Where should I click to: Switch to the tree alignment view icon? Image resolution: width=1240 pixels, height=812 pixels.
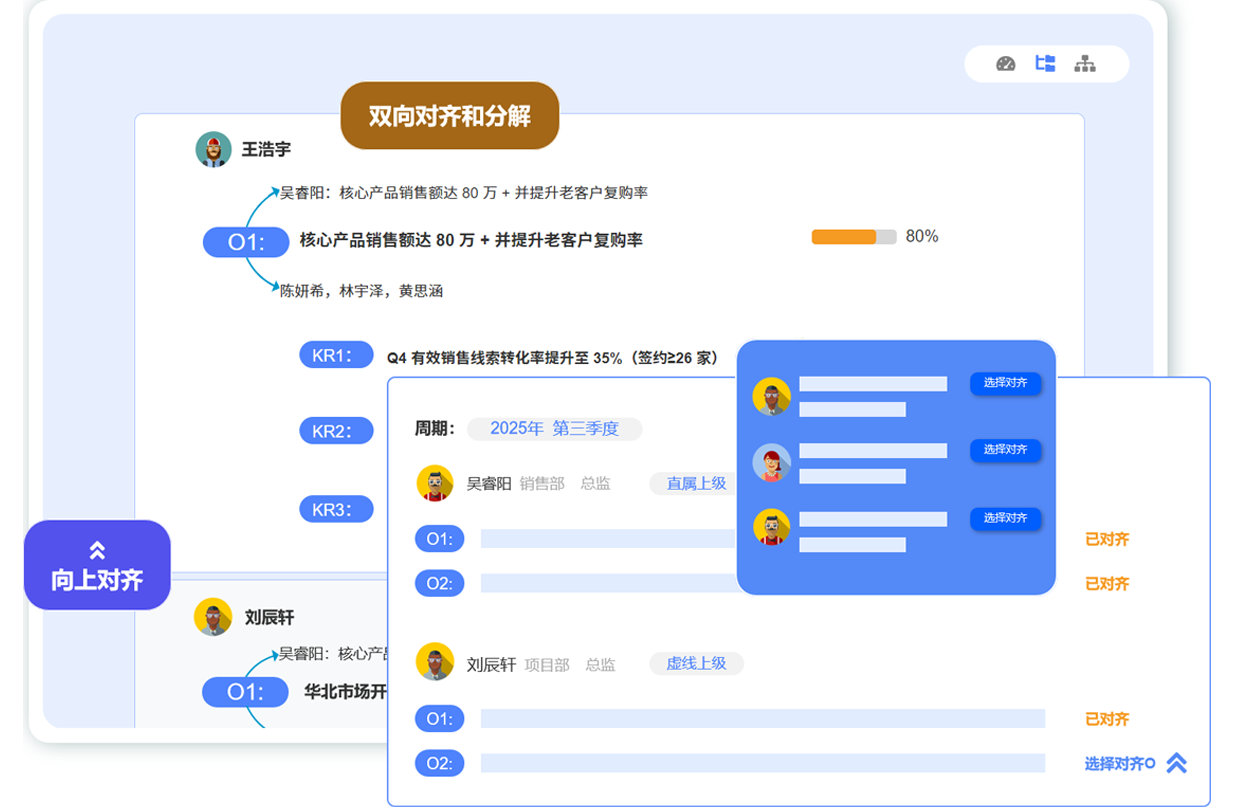click(1045, 63)
